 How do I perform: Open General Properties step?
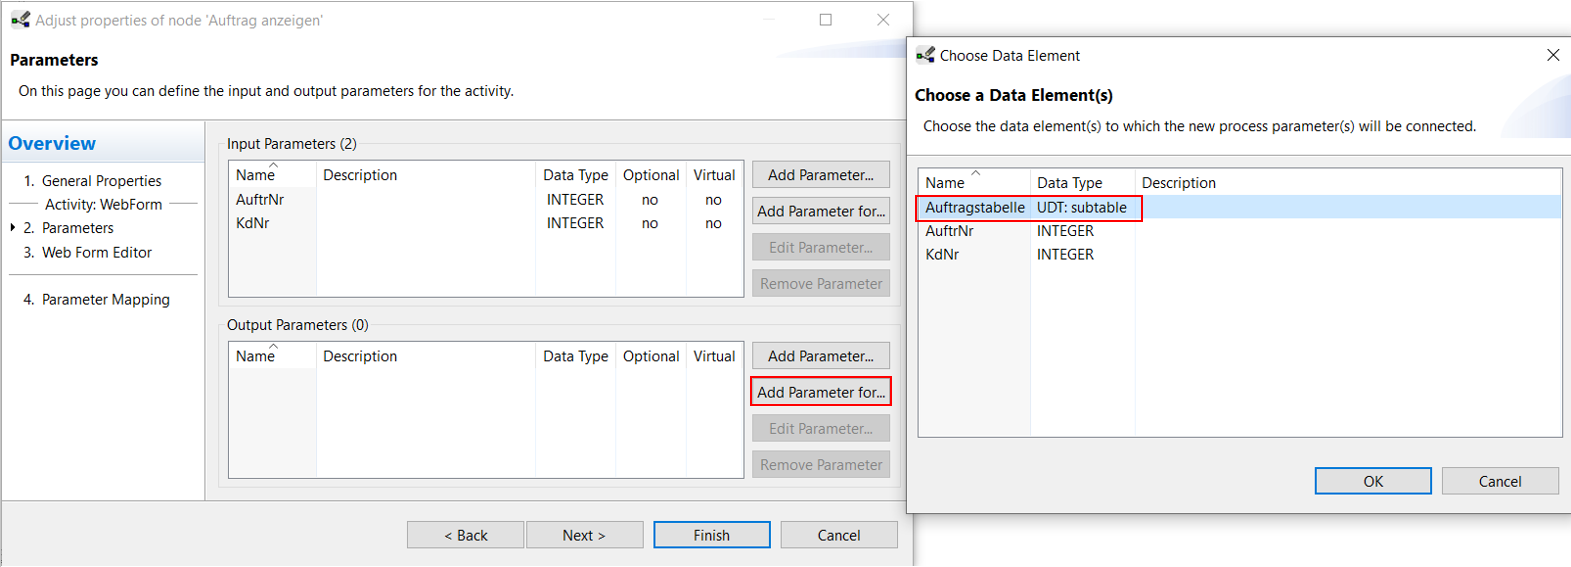101,181
